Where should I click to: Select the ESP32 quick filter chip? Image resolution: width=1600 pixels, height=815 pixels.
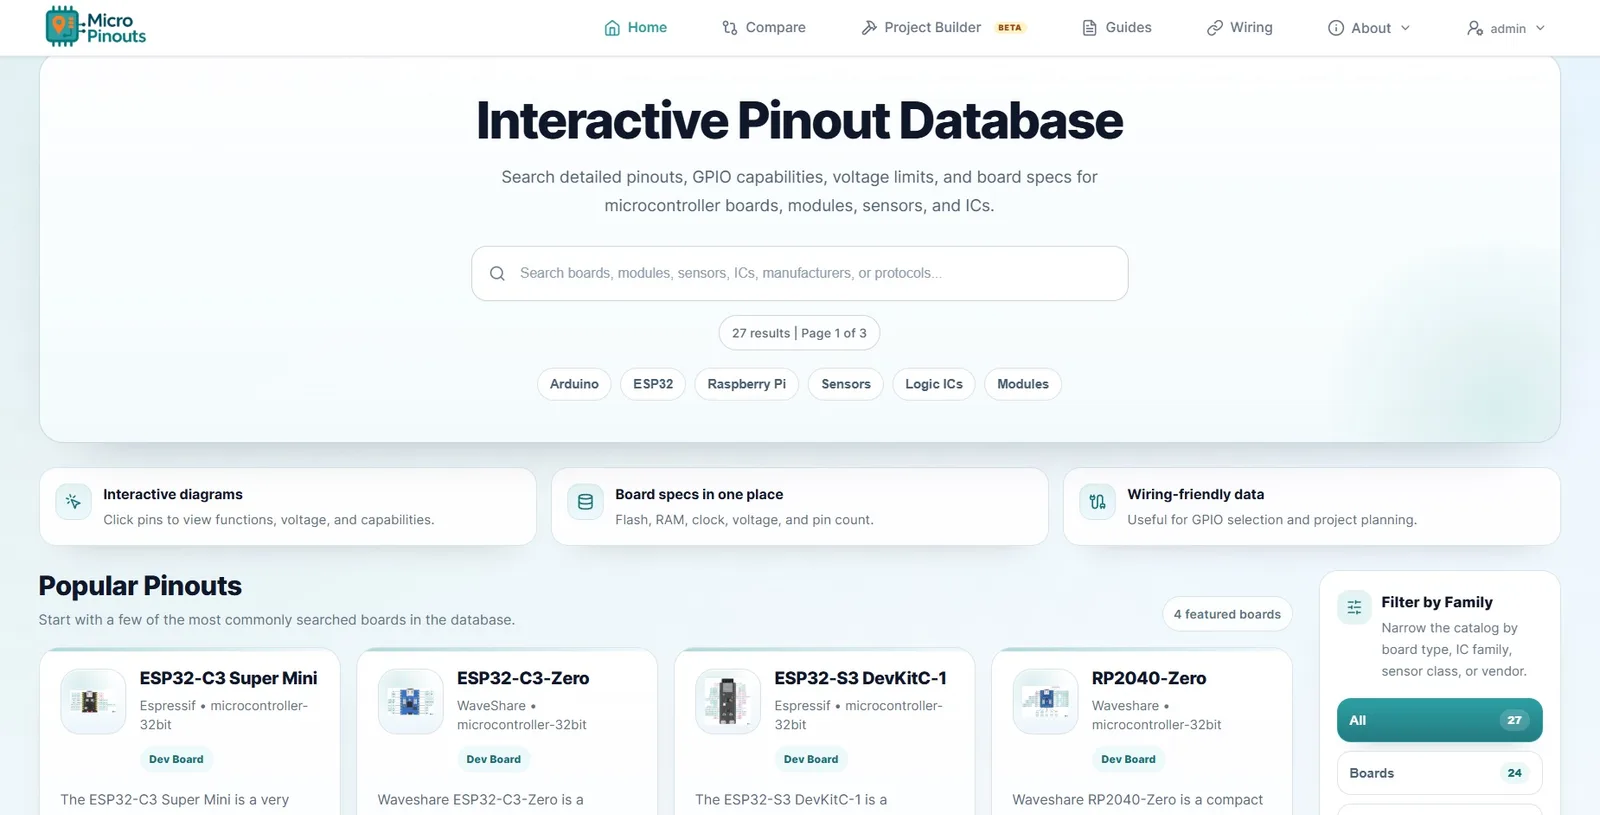[653, 384]
